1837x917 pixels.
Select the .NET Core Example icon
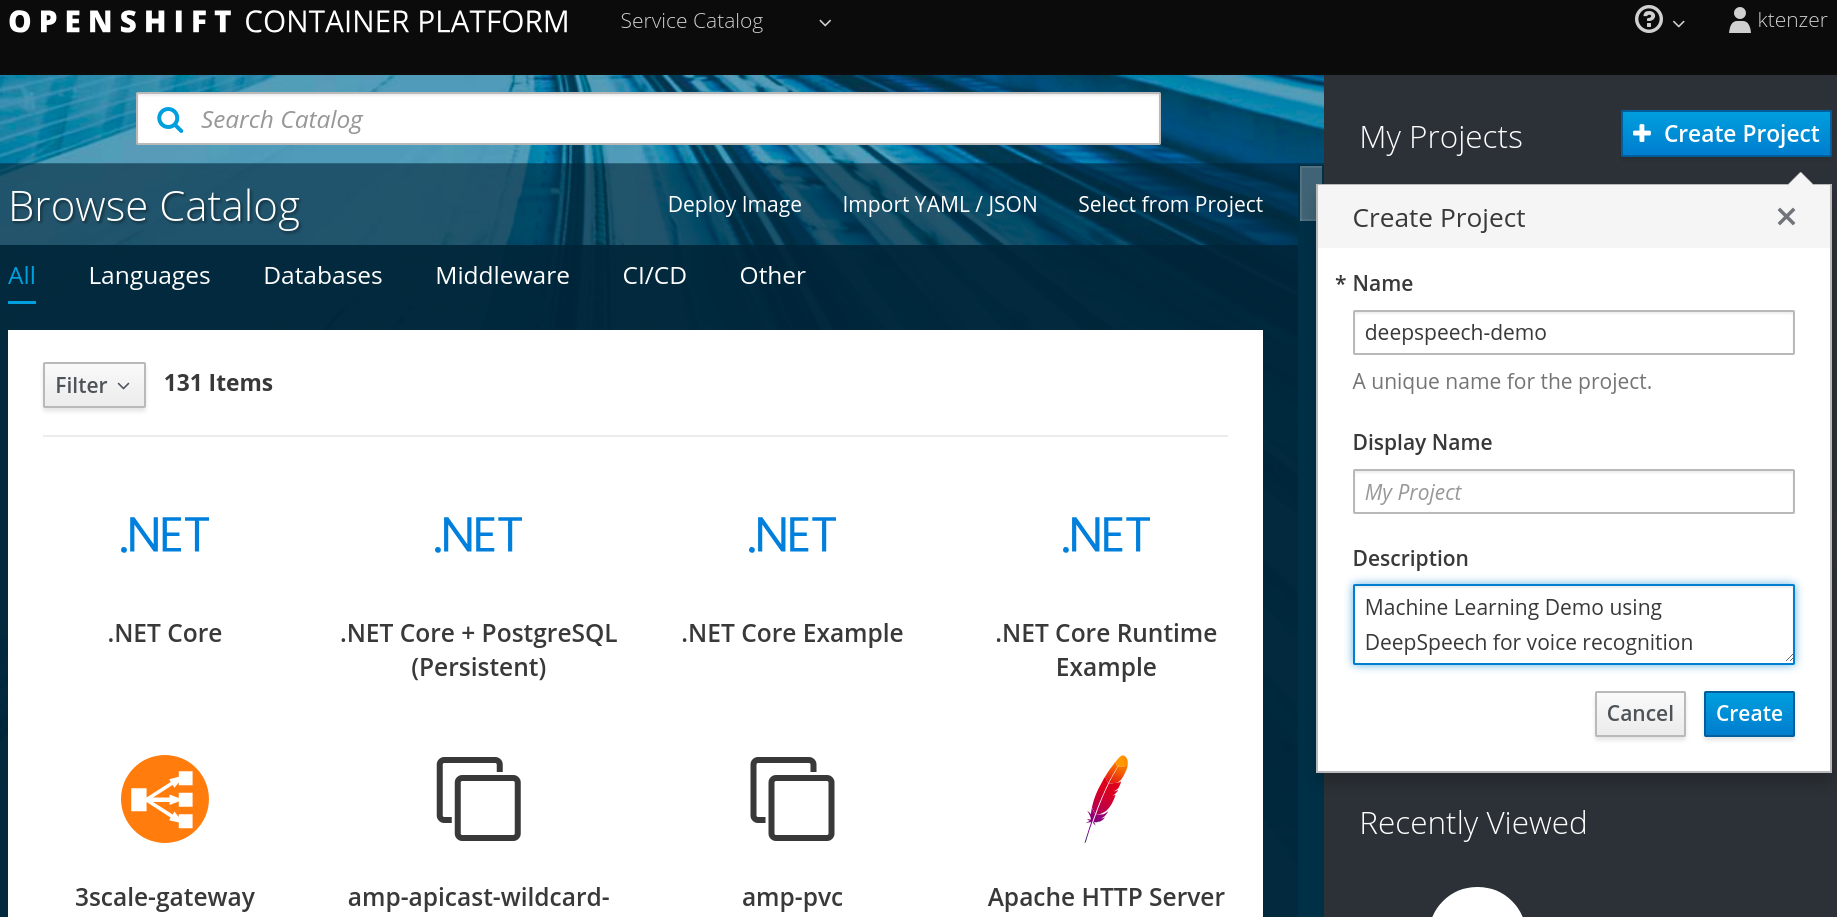792,535
